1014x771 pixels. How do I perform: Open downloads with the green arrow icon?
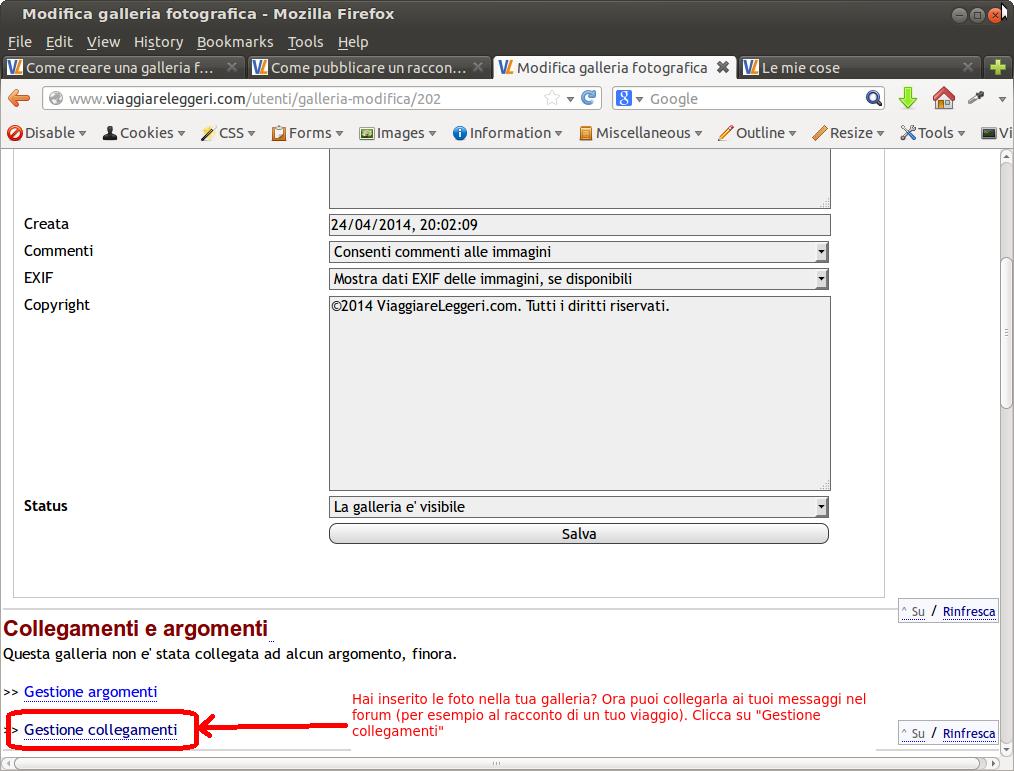coord(908,98)
